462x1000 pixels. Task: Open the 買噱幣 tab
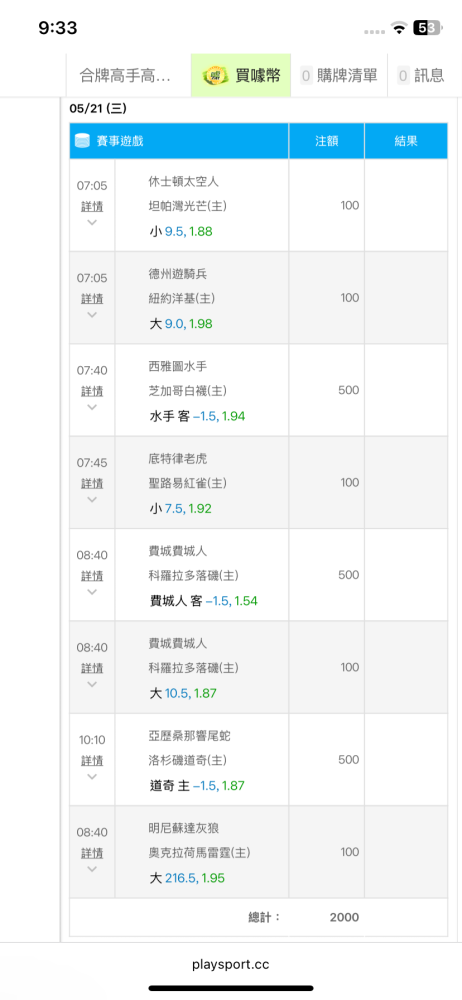(x=241, y=76)
